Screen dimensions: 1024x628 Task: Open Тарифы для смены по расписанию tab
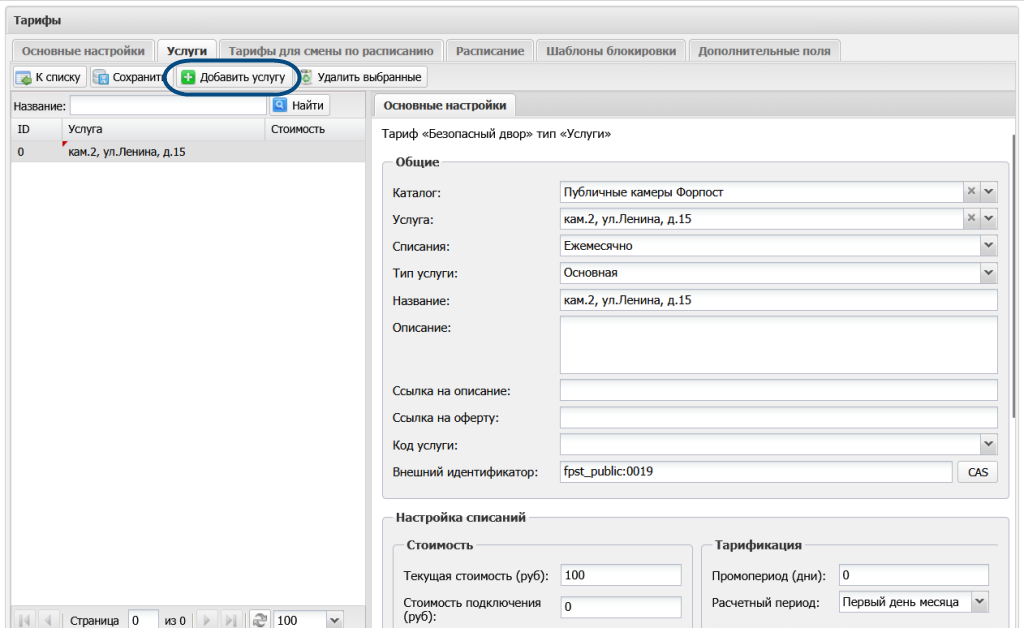331,51
